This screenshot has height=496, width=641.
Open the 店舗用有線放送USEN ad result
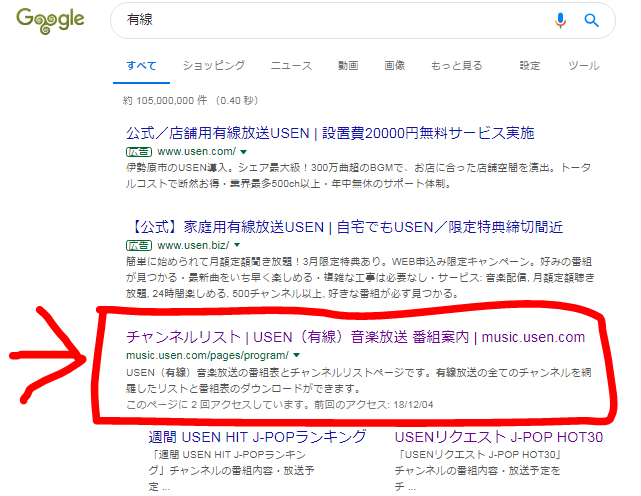pyautogui.click(x=330, y=133)
